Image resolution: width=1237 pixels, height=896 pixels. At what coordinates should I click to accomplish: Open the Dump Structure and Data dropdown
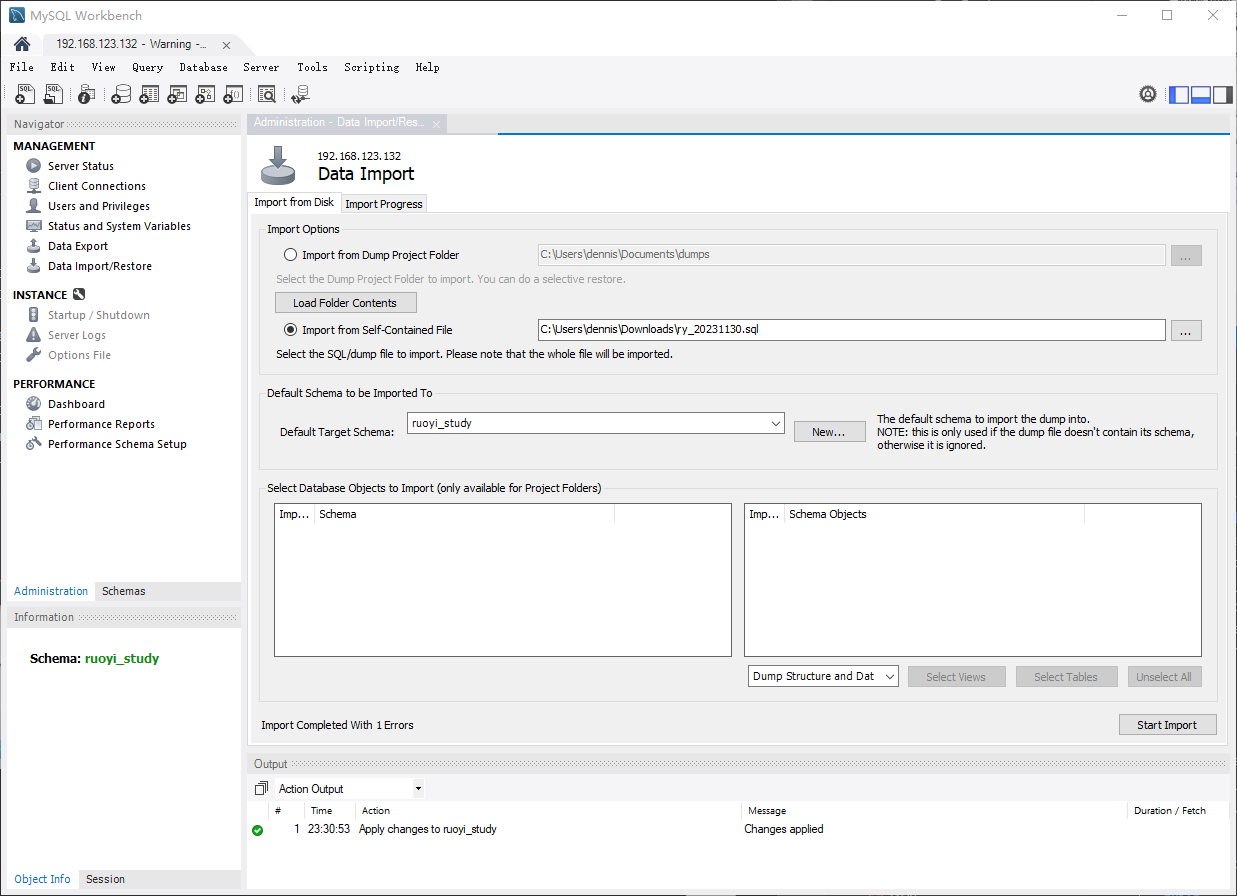823,677
